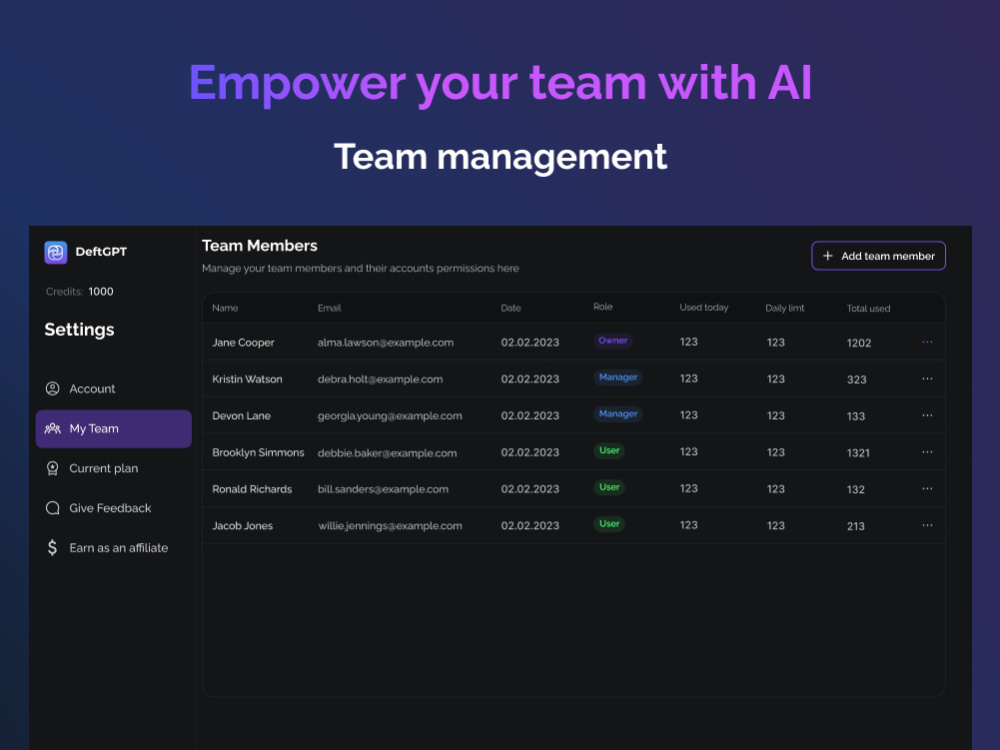Viewport: 1000px width, 750px height.
Task: Click the Date column header
Action: coord(511,308)
